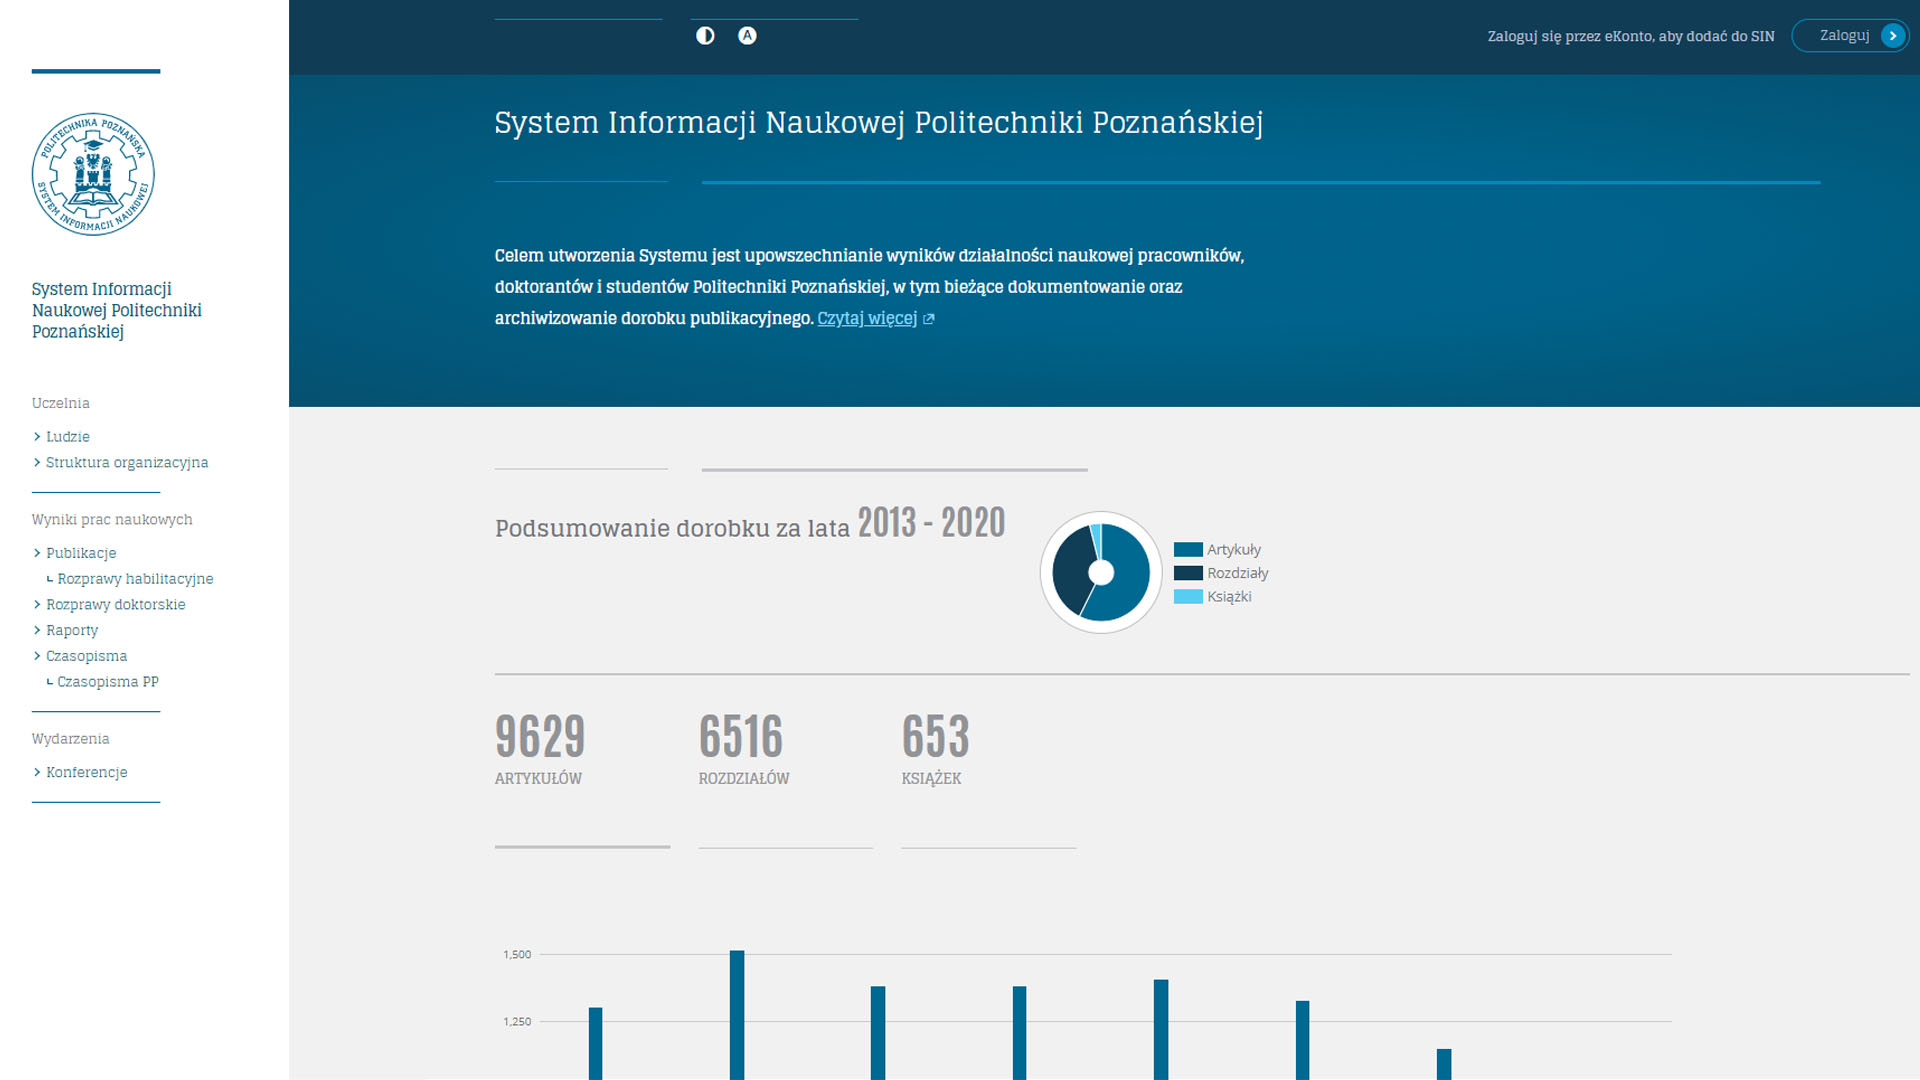This screenshot has width=1920, height=1080.
Task: Select the 6516 Rozdziałów statistic
Action: (744, 748)
